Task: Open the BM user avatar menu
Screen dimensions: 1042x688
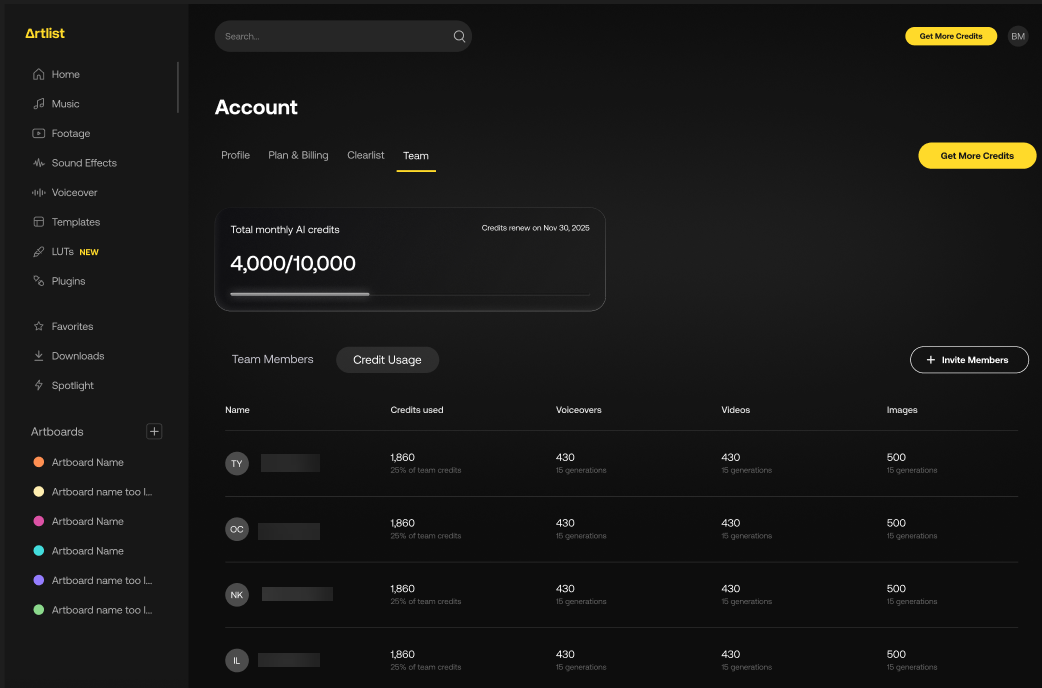Action: coord(1017,36)
